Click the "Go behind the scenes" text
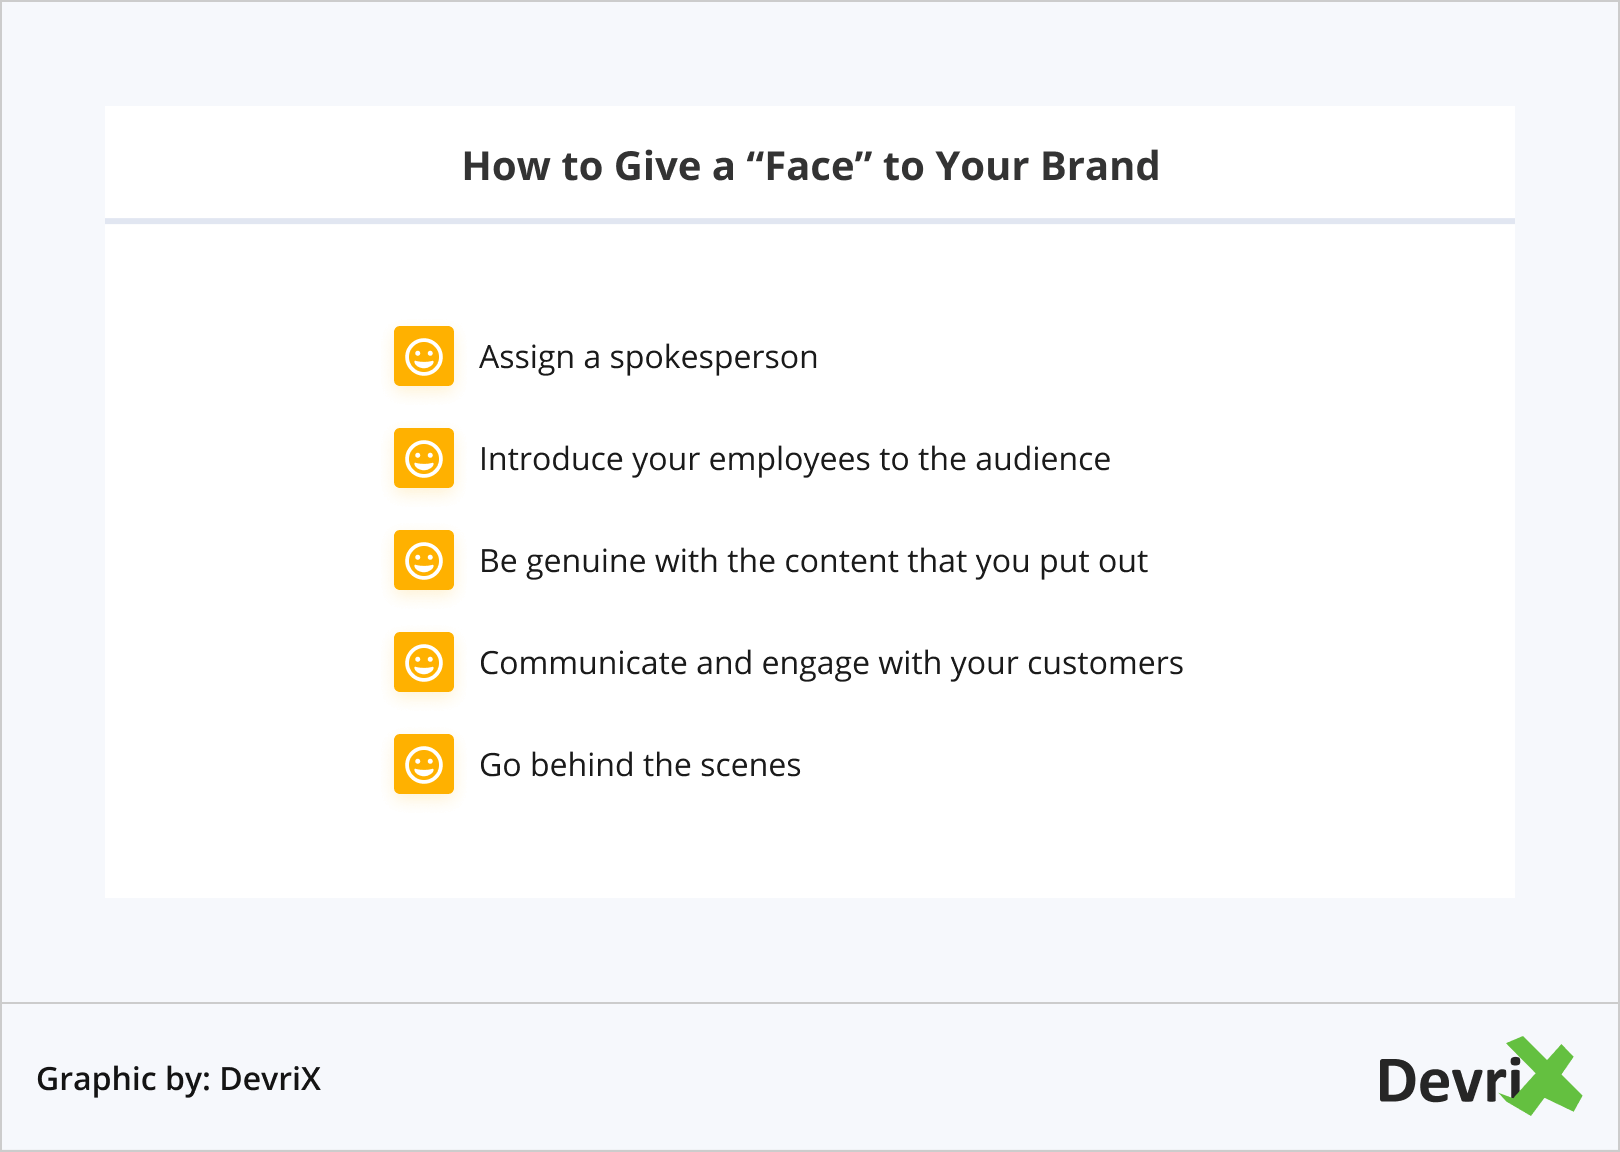 pyautogui.click(x=640, y=765)
